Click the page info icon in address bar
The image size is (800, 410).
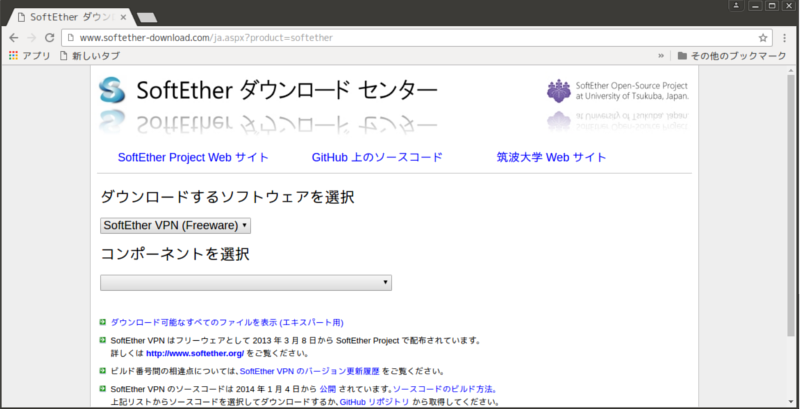pos(71,38)
